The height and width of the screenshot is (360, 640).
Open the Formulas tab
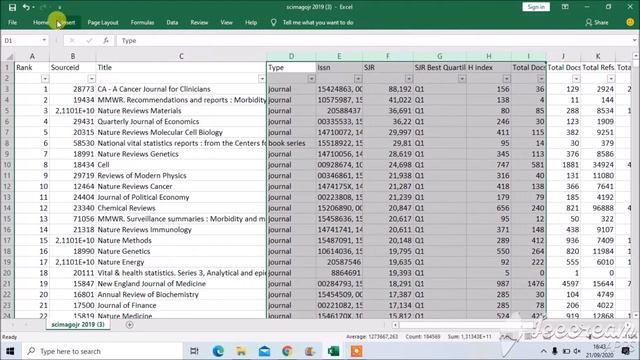(x=142, y=22)
